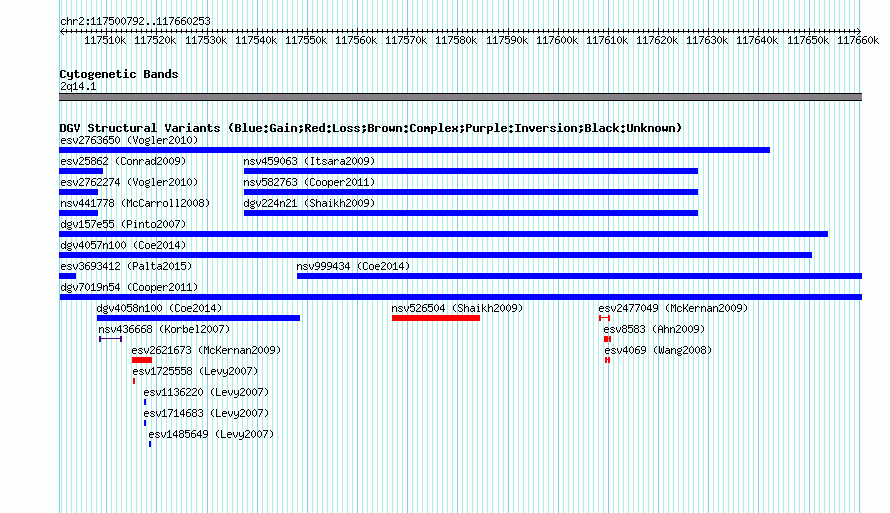Open the esv4069 (Wang2008) label
The image size is (890, 513).
(x=658, y=350)
